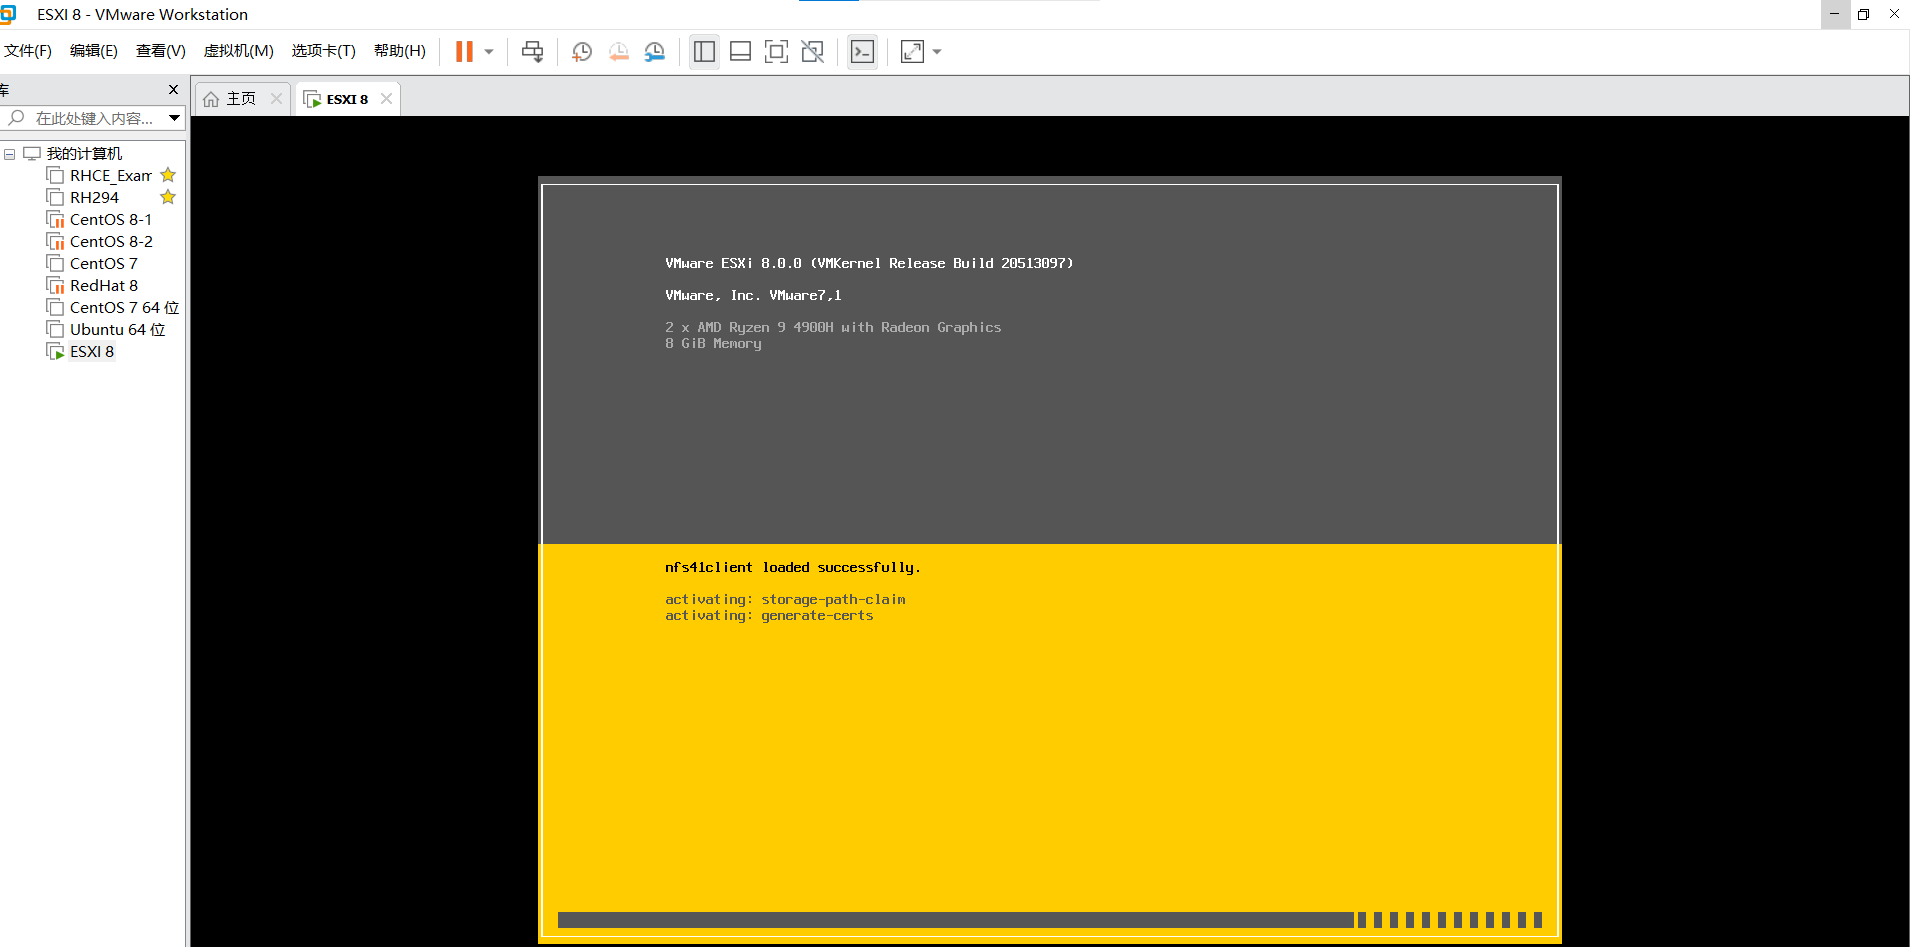
Task: Close the VMware Workstation window
Action: tap(1894, 14)
